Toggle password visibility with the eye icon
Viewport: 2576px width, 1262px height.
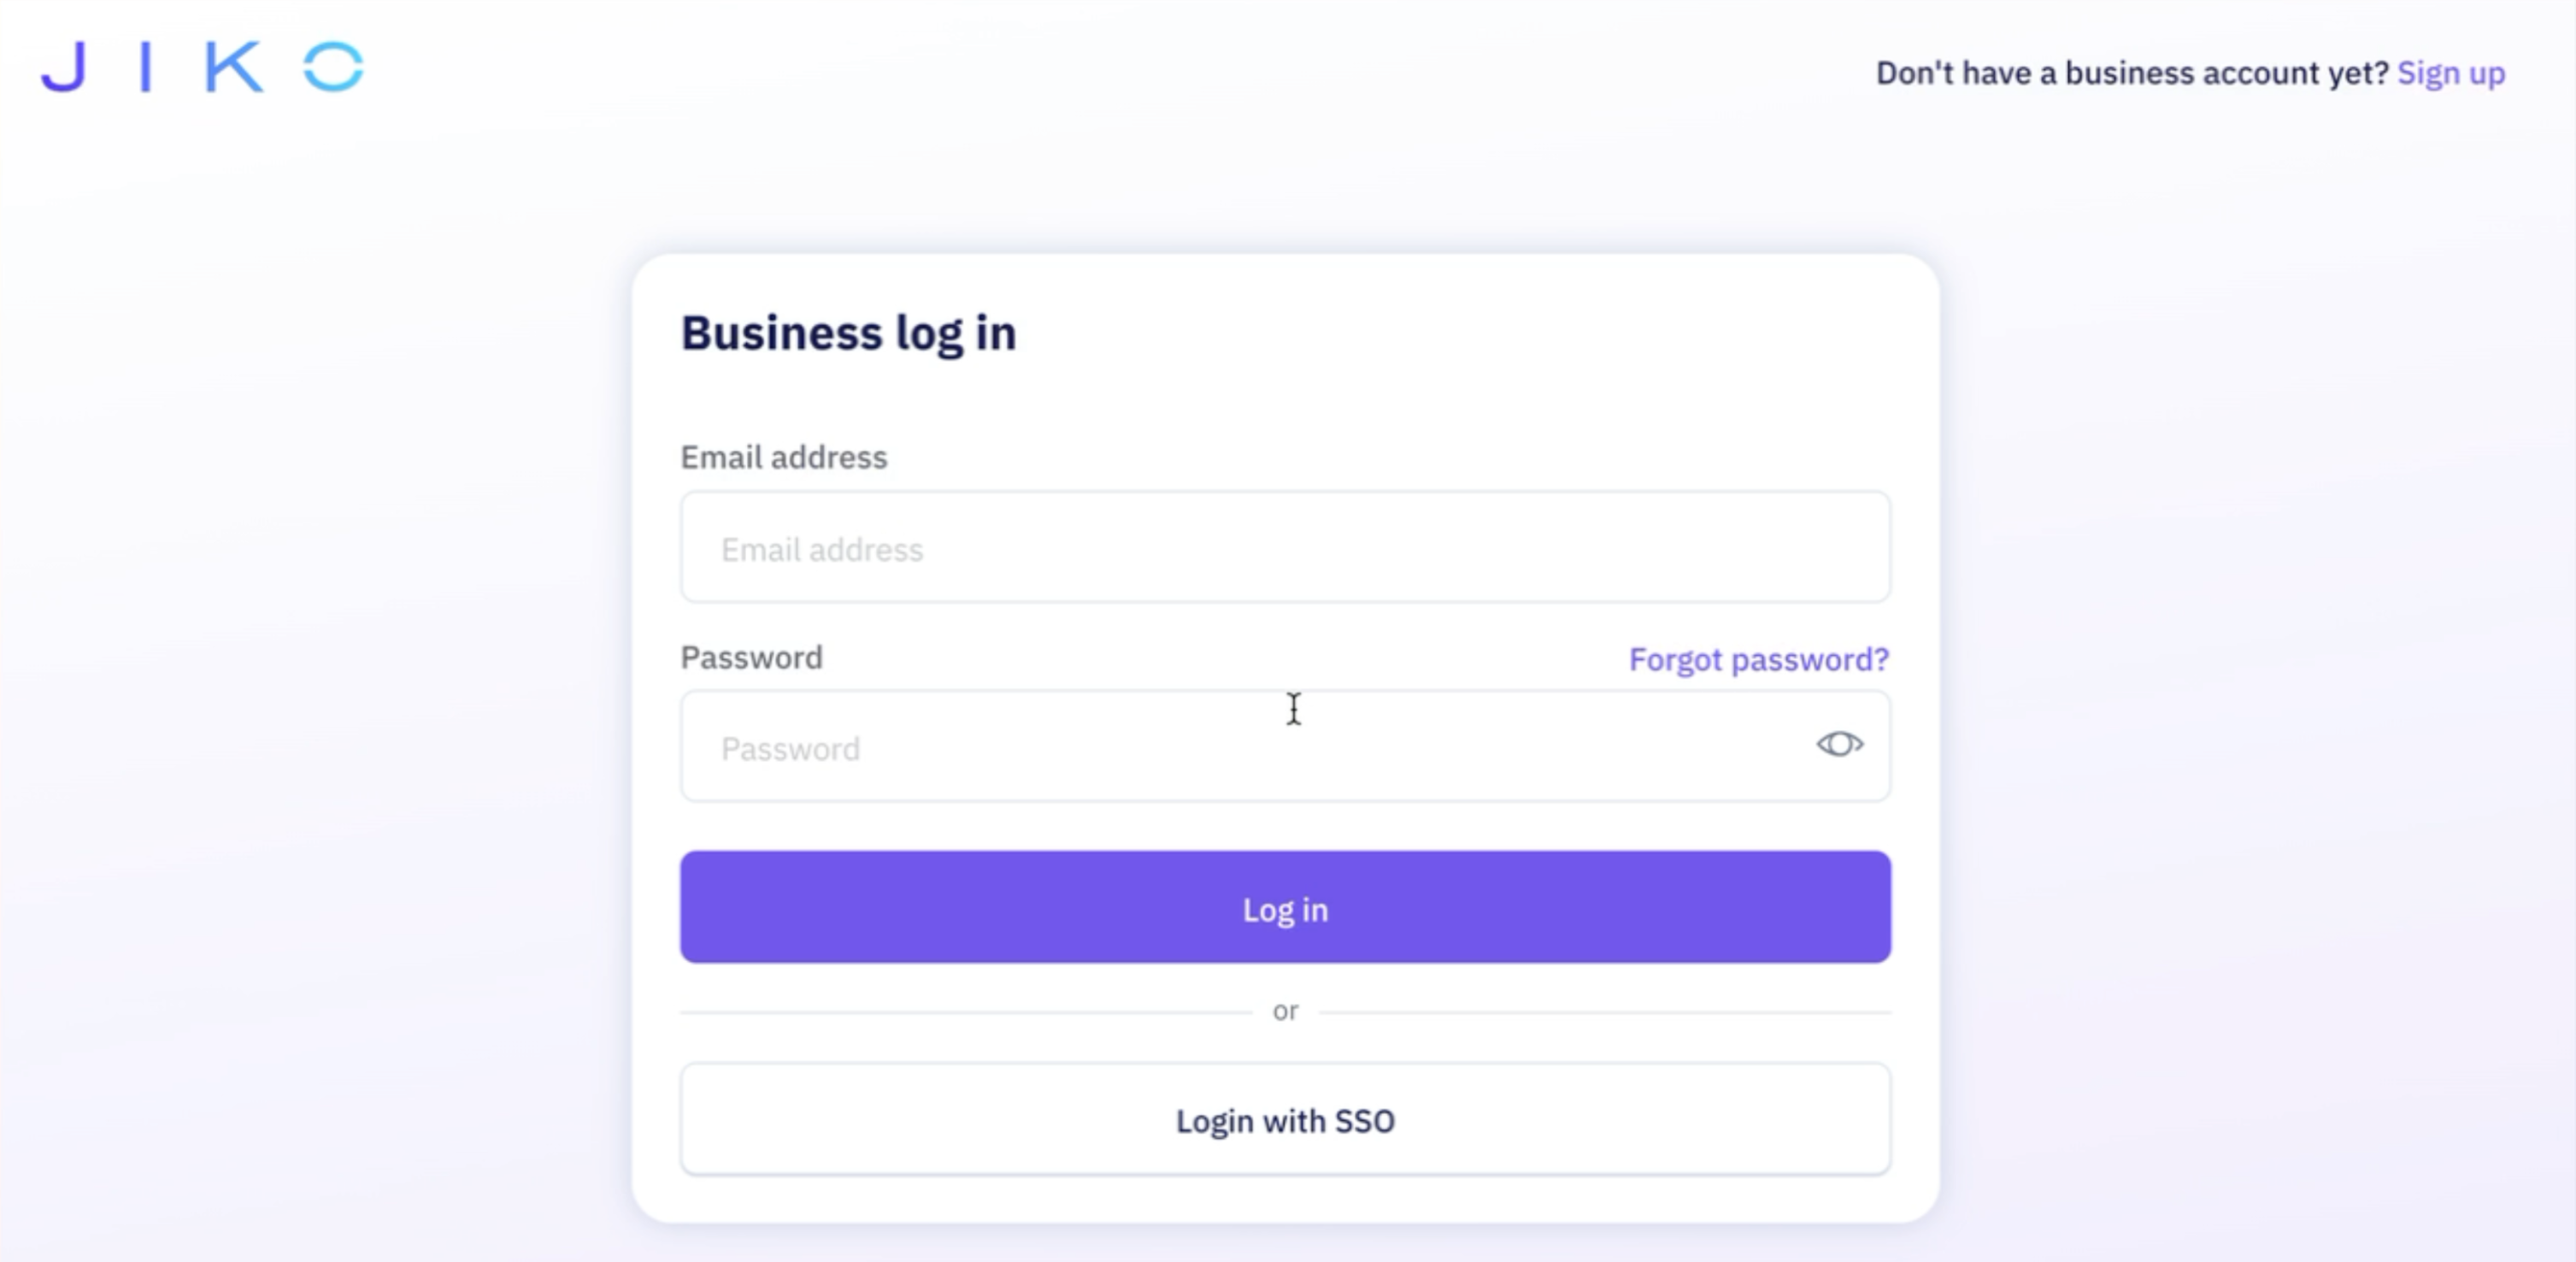(x=1841, y=743)
